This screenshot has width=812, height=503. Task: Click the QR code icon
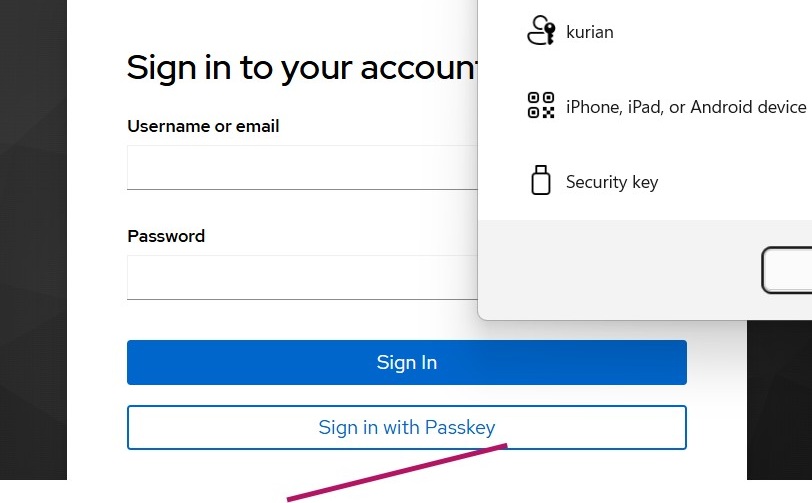[x=540, y=105]
